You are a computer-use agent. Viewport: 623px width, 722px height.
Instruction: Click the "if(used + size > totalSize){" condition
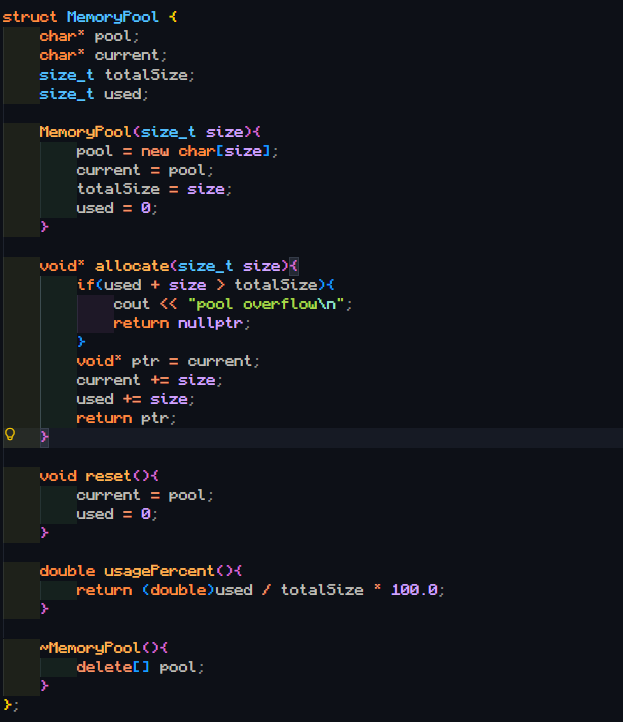point(205,285)
